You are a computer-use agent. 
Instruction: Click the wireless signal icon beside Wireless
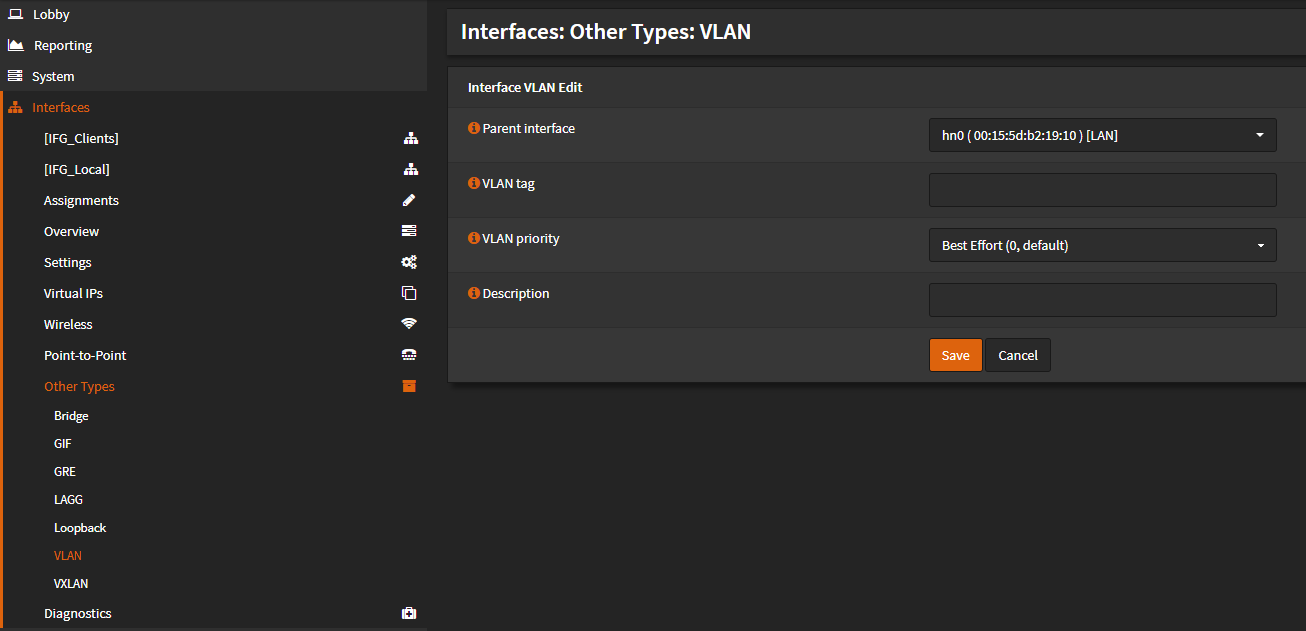pyautogui.click(x=408, y=324)
